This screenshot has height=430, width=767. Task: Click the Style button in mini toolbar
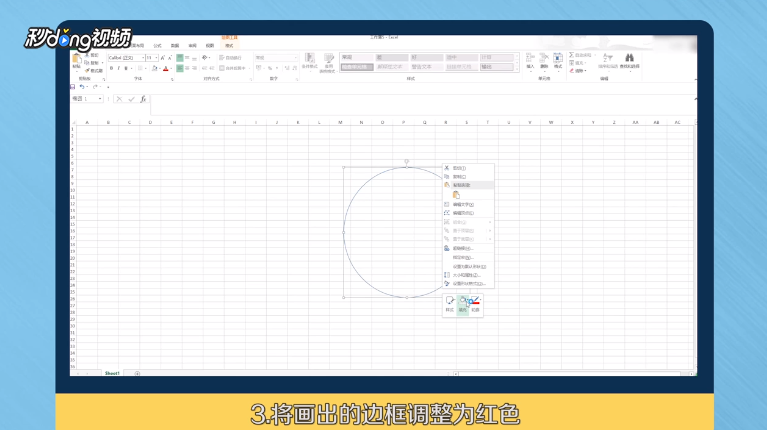pos(450,305)
